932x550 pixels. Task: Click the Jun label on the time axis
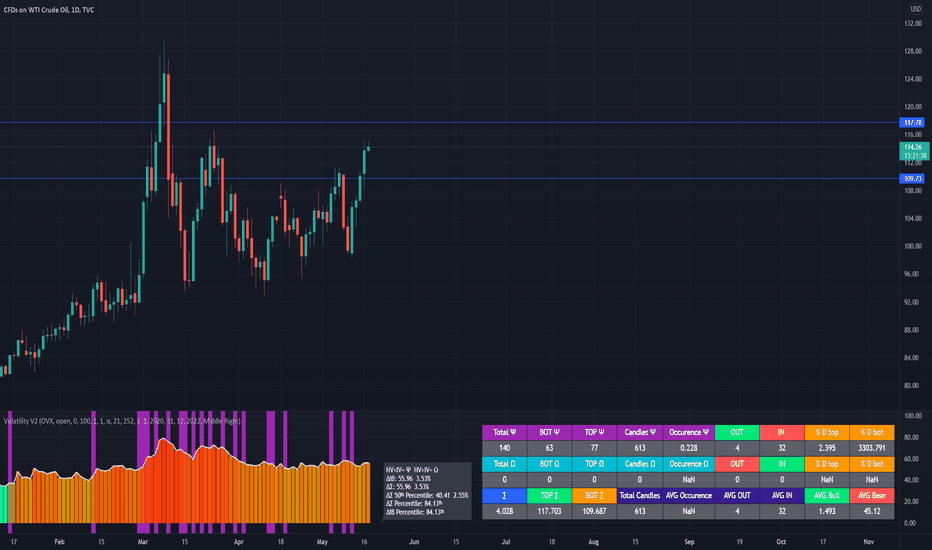tap(414, 542)
